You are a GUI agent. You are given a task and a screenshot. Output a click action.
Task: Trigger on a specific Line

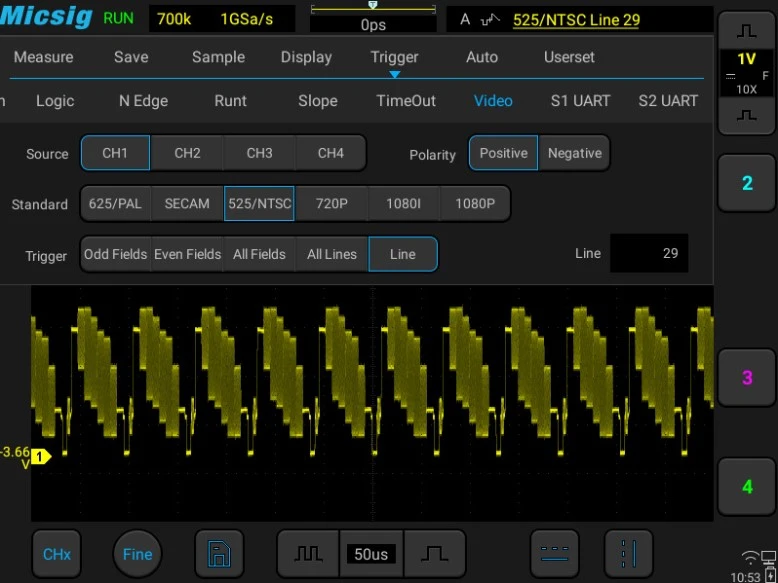coord(403,254)
